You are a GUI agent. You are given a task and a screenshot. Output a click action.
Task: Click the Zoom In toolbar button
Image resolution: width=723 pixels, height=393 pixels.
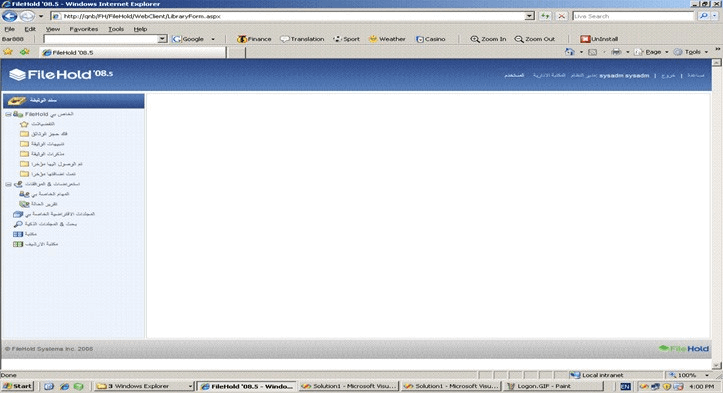(488, 39)
